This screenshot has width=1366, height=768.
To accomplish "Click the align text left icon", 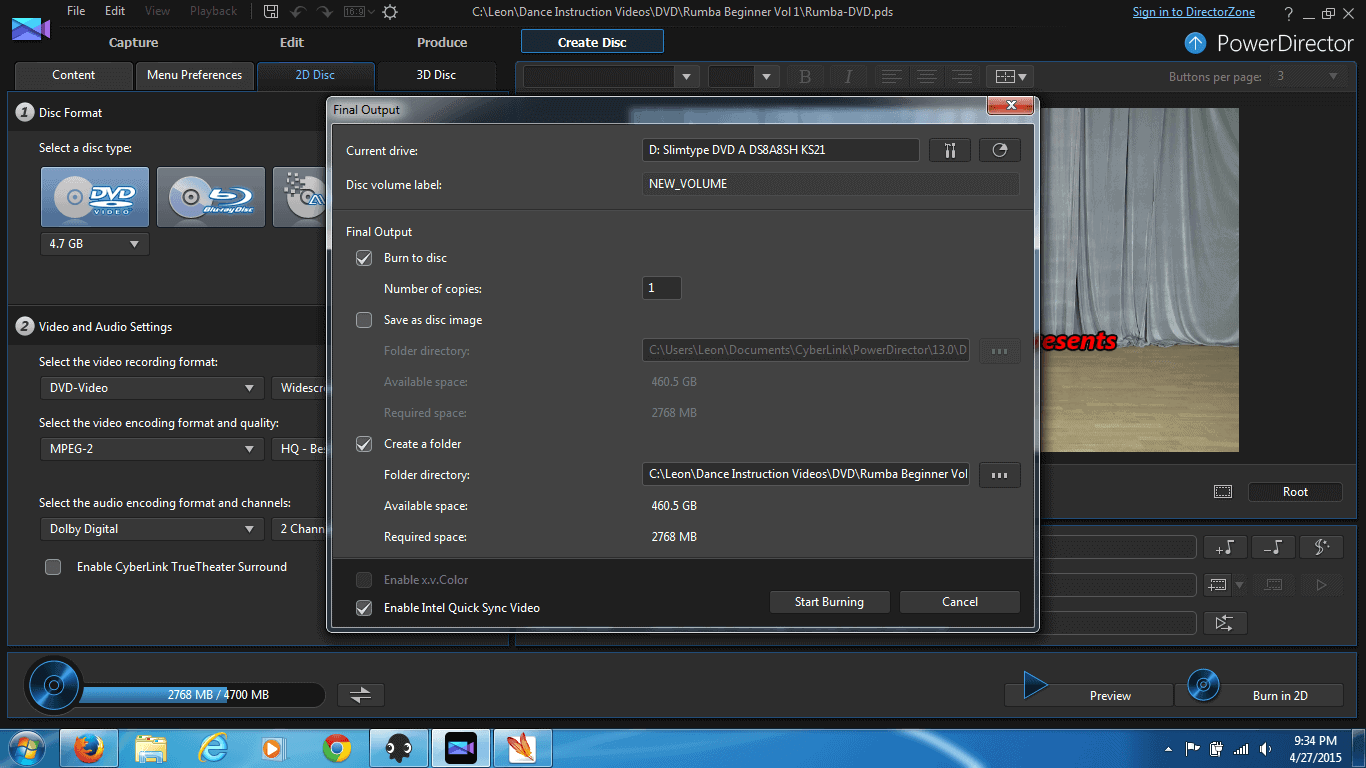I will tap(891, 77).
